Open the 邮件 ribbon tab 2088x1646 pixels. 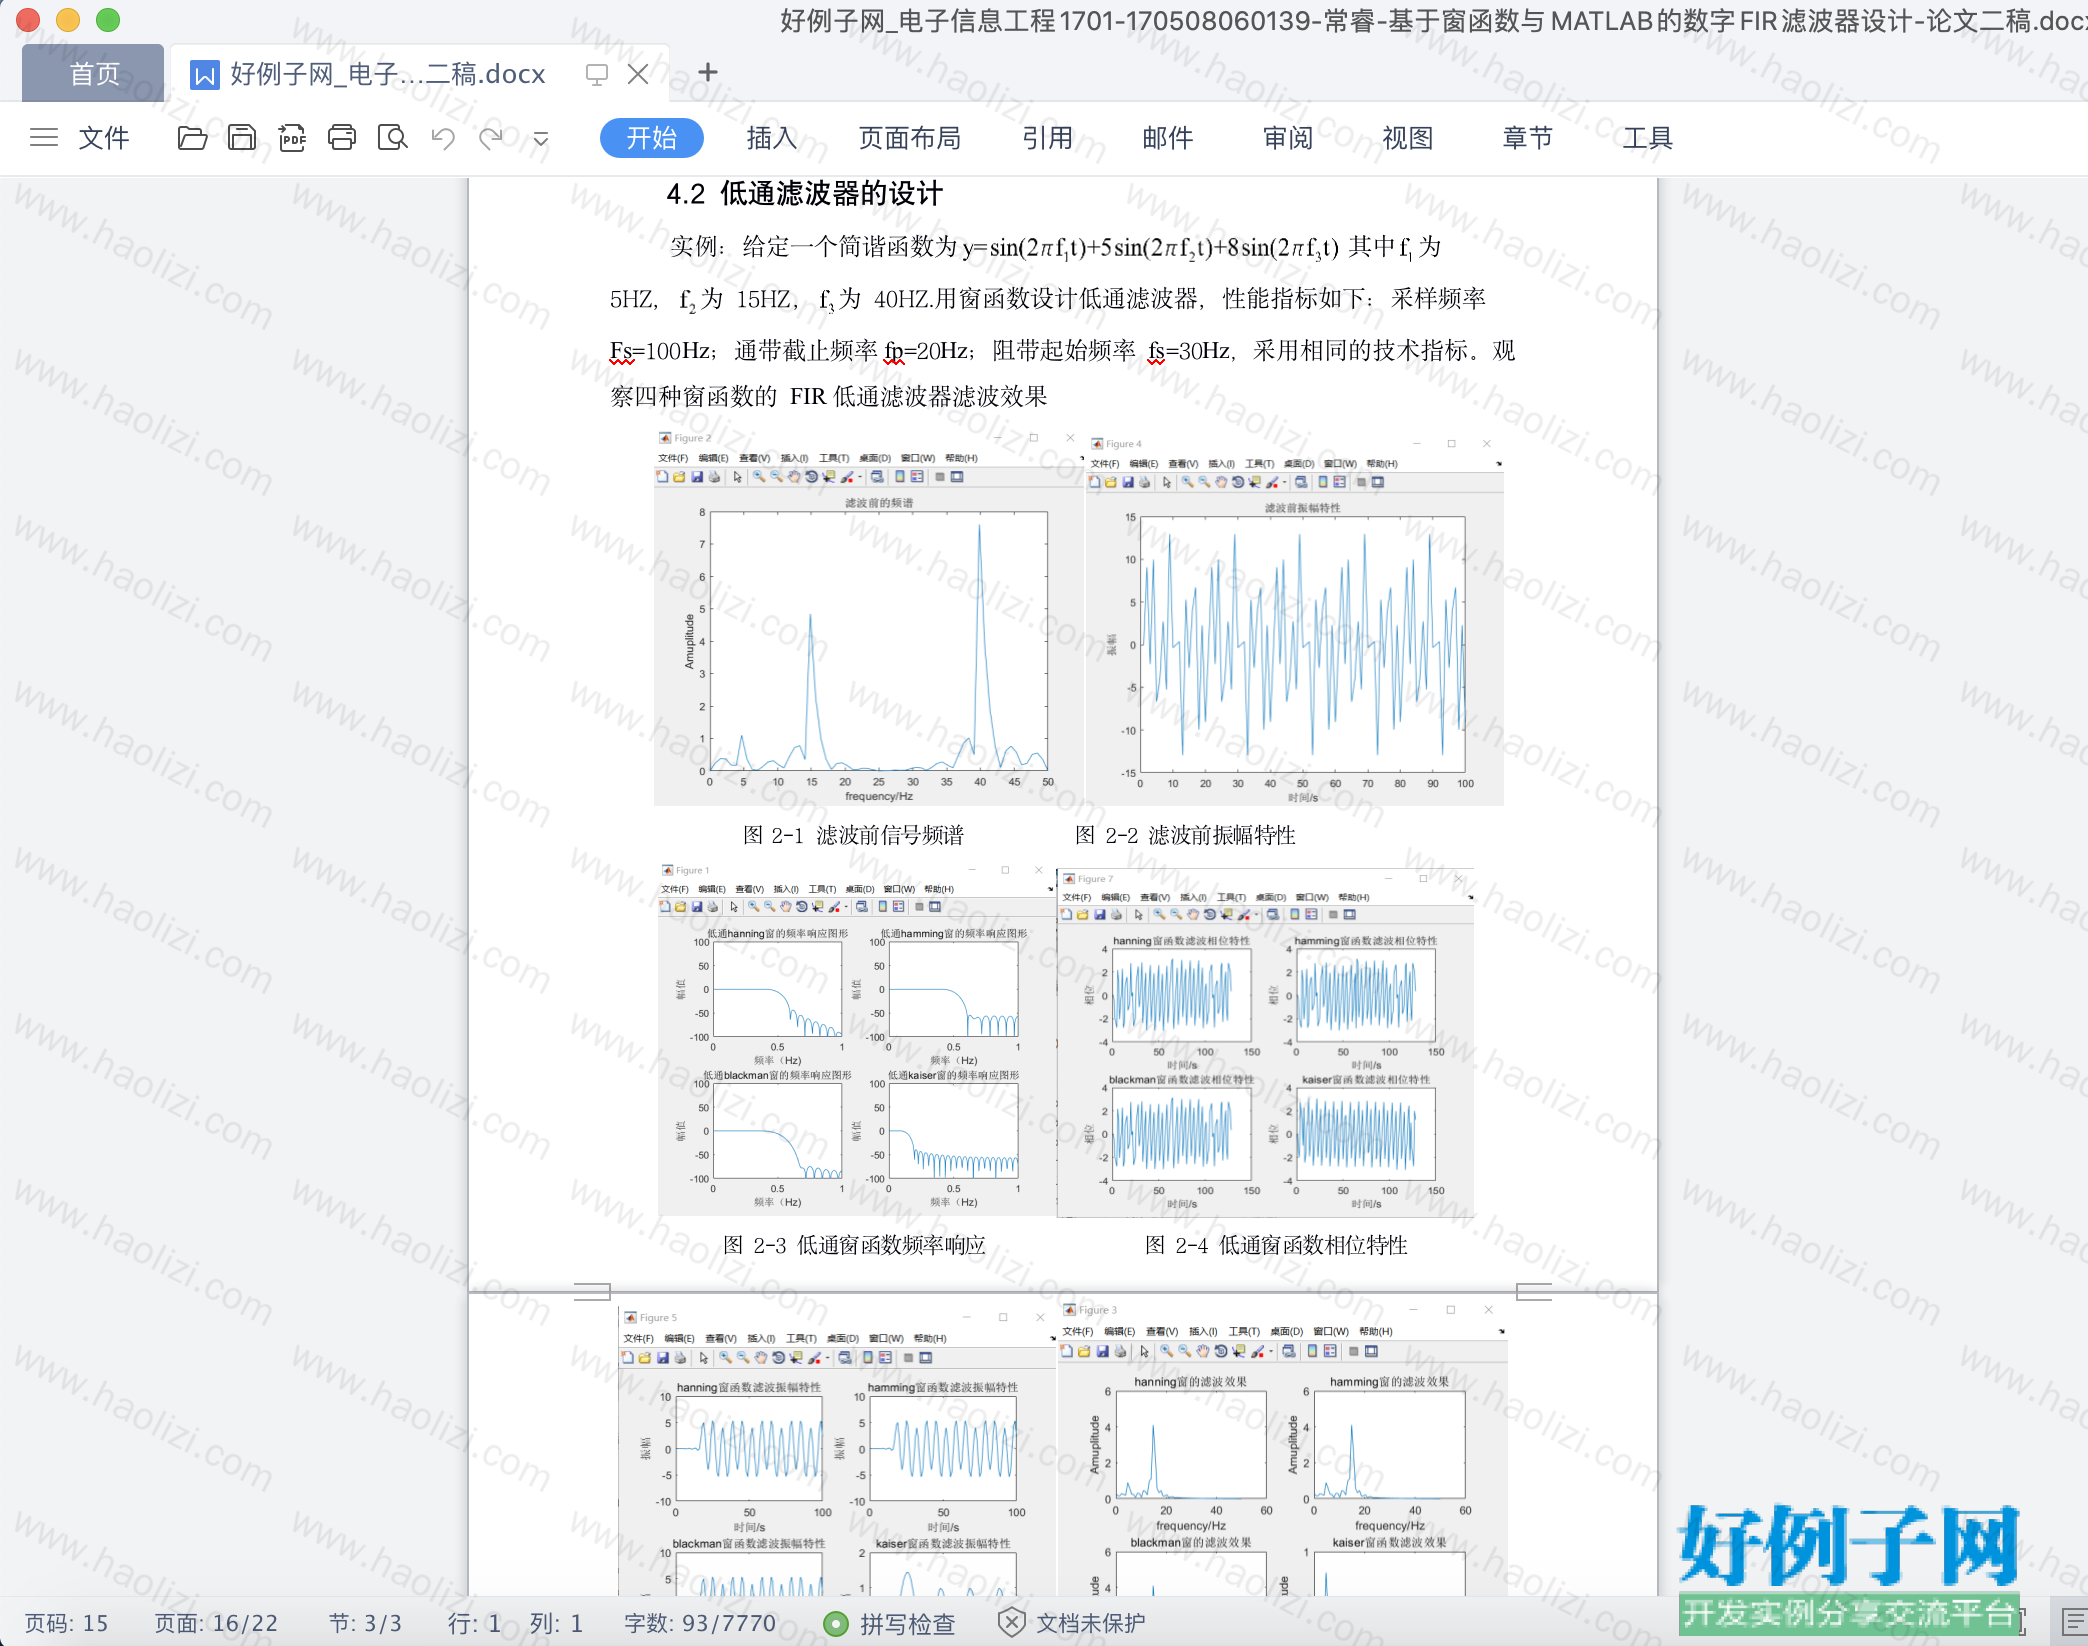click(x=1168, y=138)
